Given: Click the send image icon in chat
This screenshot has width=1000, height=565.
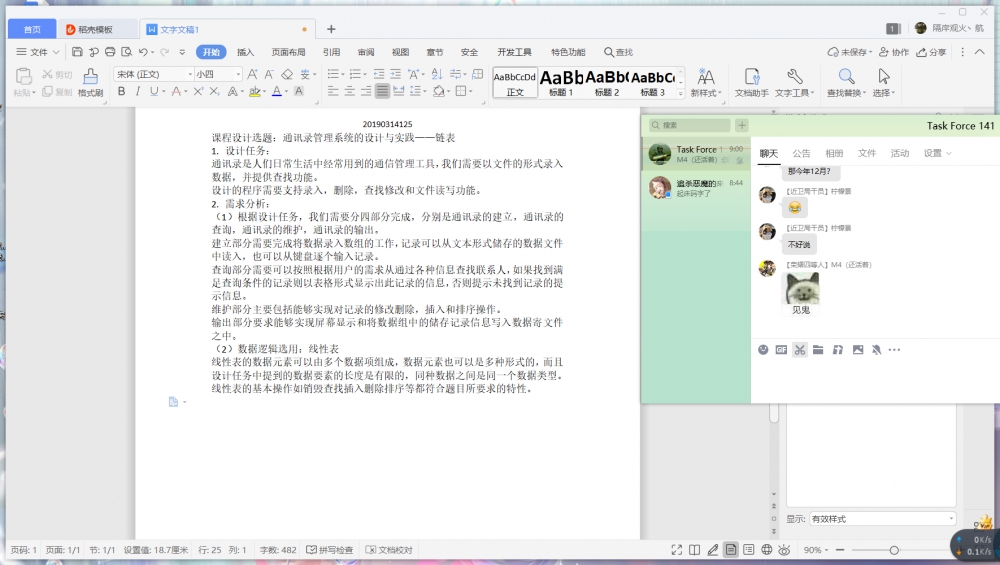Looking at the screenshot, I should point(858,349).
